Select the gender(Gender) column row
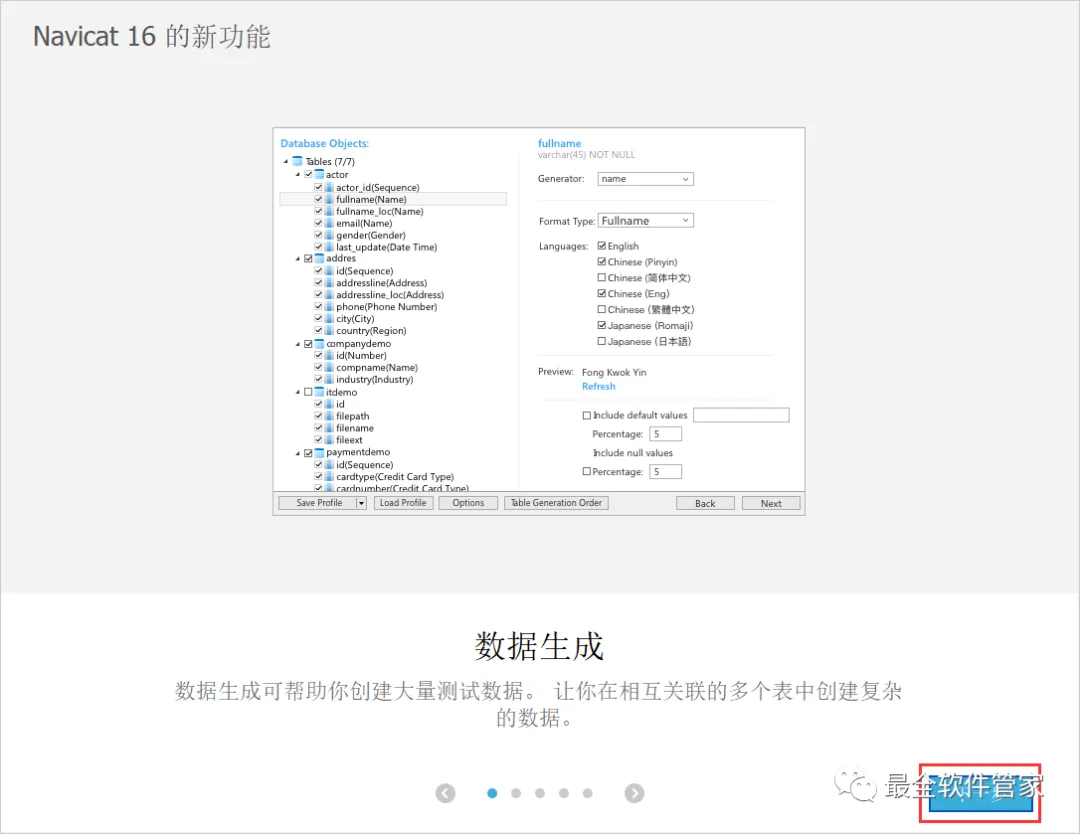This screenshot has height=834, width=1080. (371, 236)
